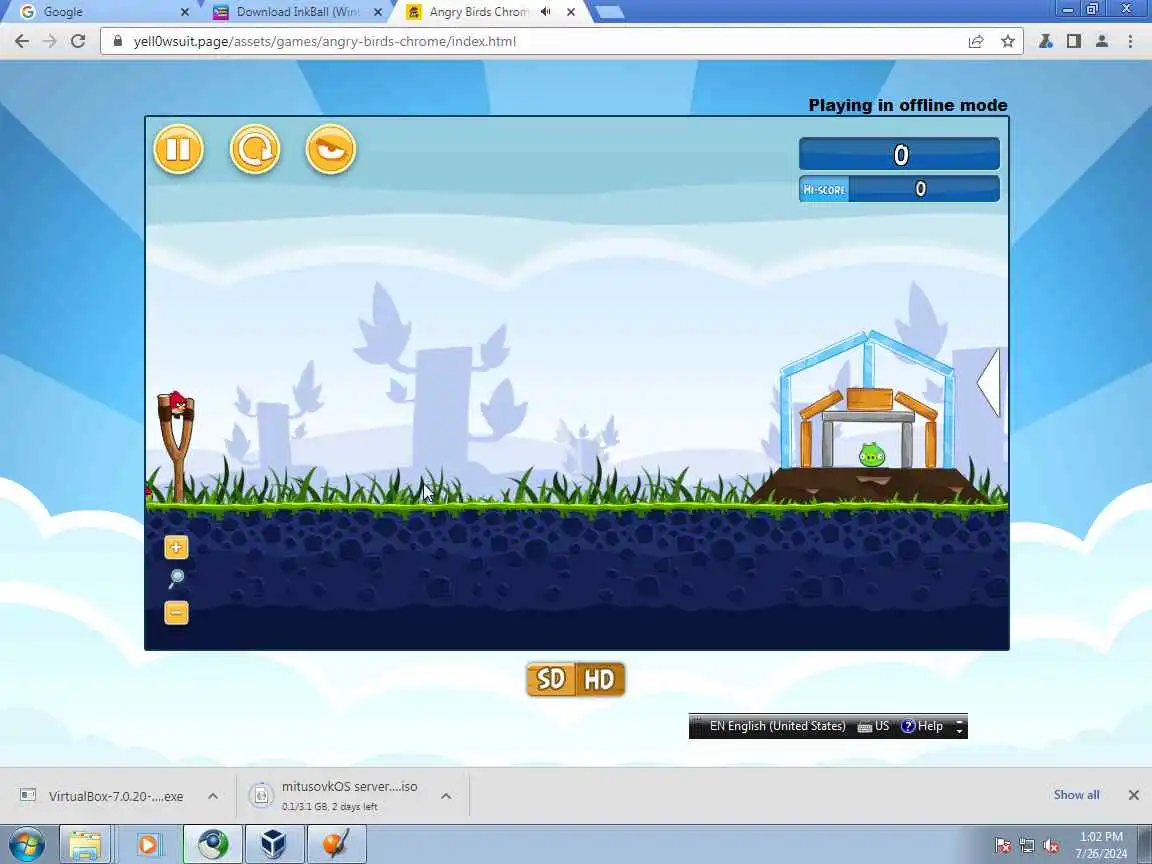Click the green pig inside the structure
This screenshot has width=1152, height=864.
(872, 456)
